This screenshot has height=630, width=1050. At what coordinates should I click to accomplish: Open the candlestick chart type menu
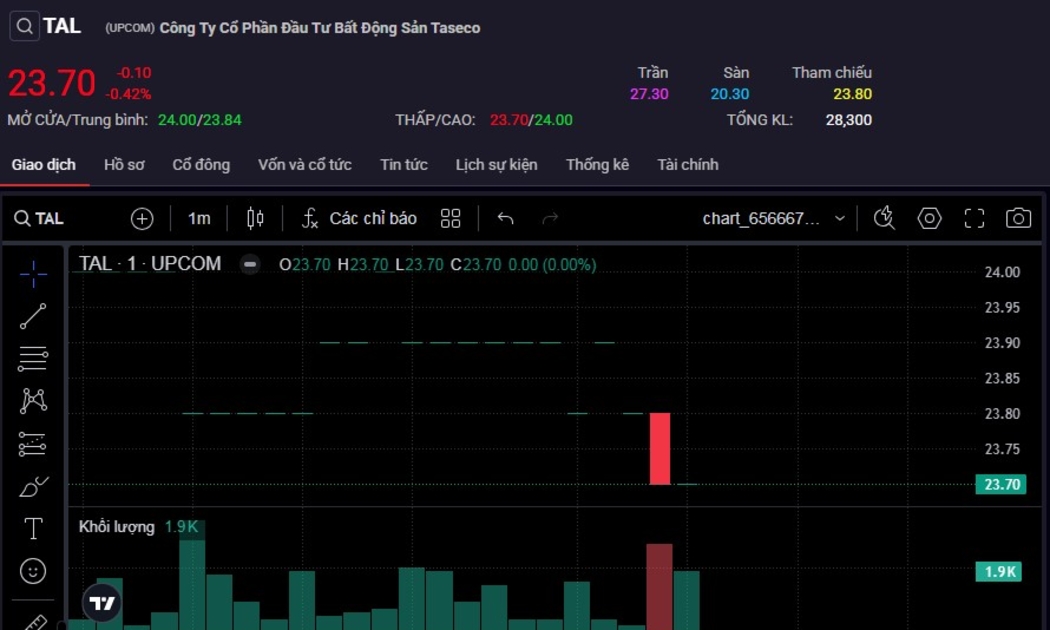tap(255, 218)
